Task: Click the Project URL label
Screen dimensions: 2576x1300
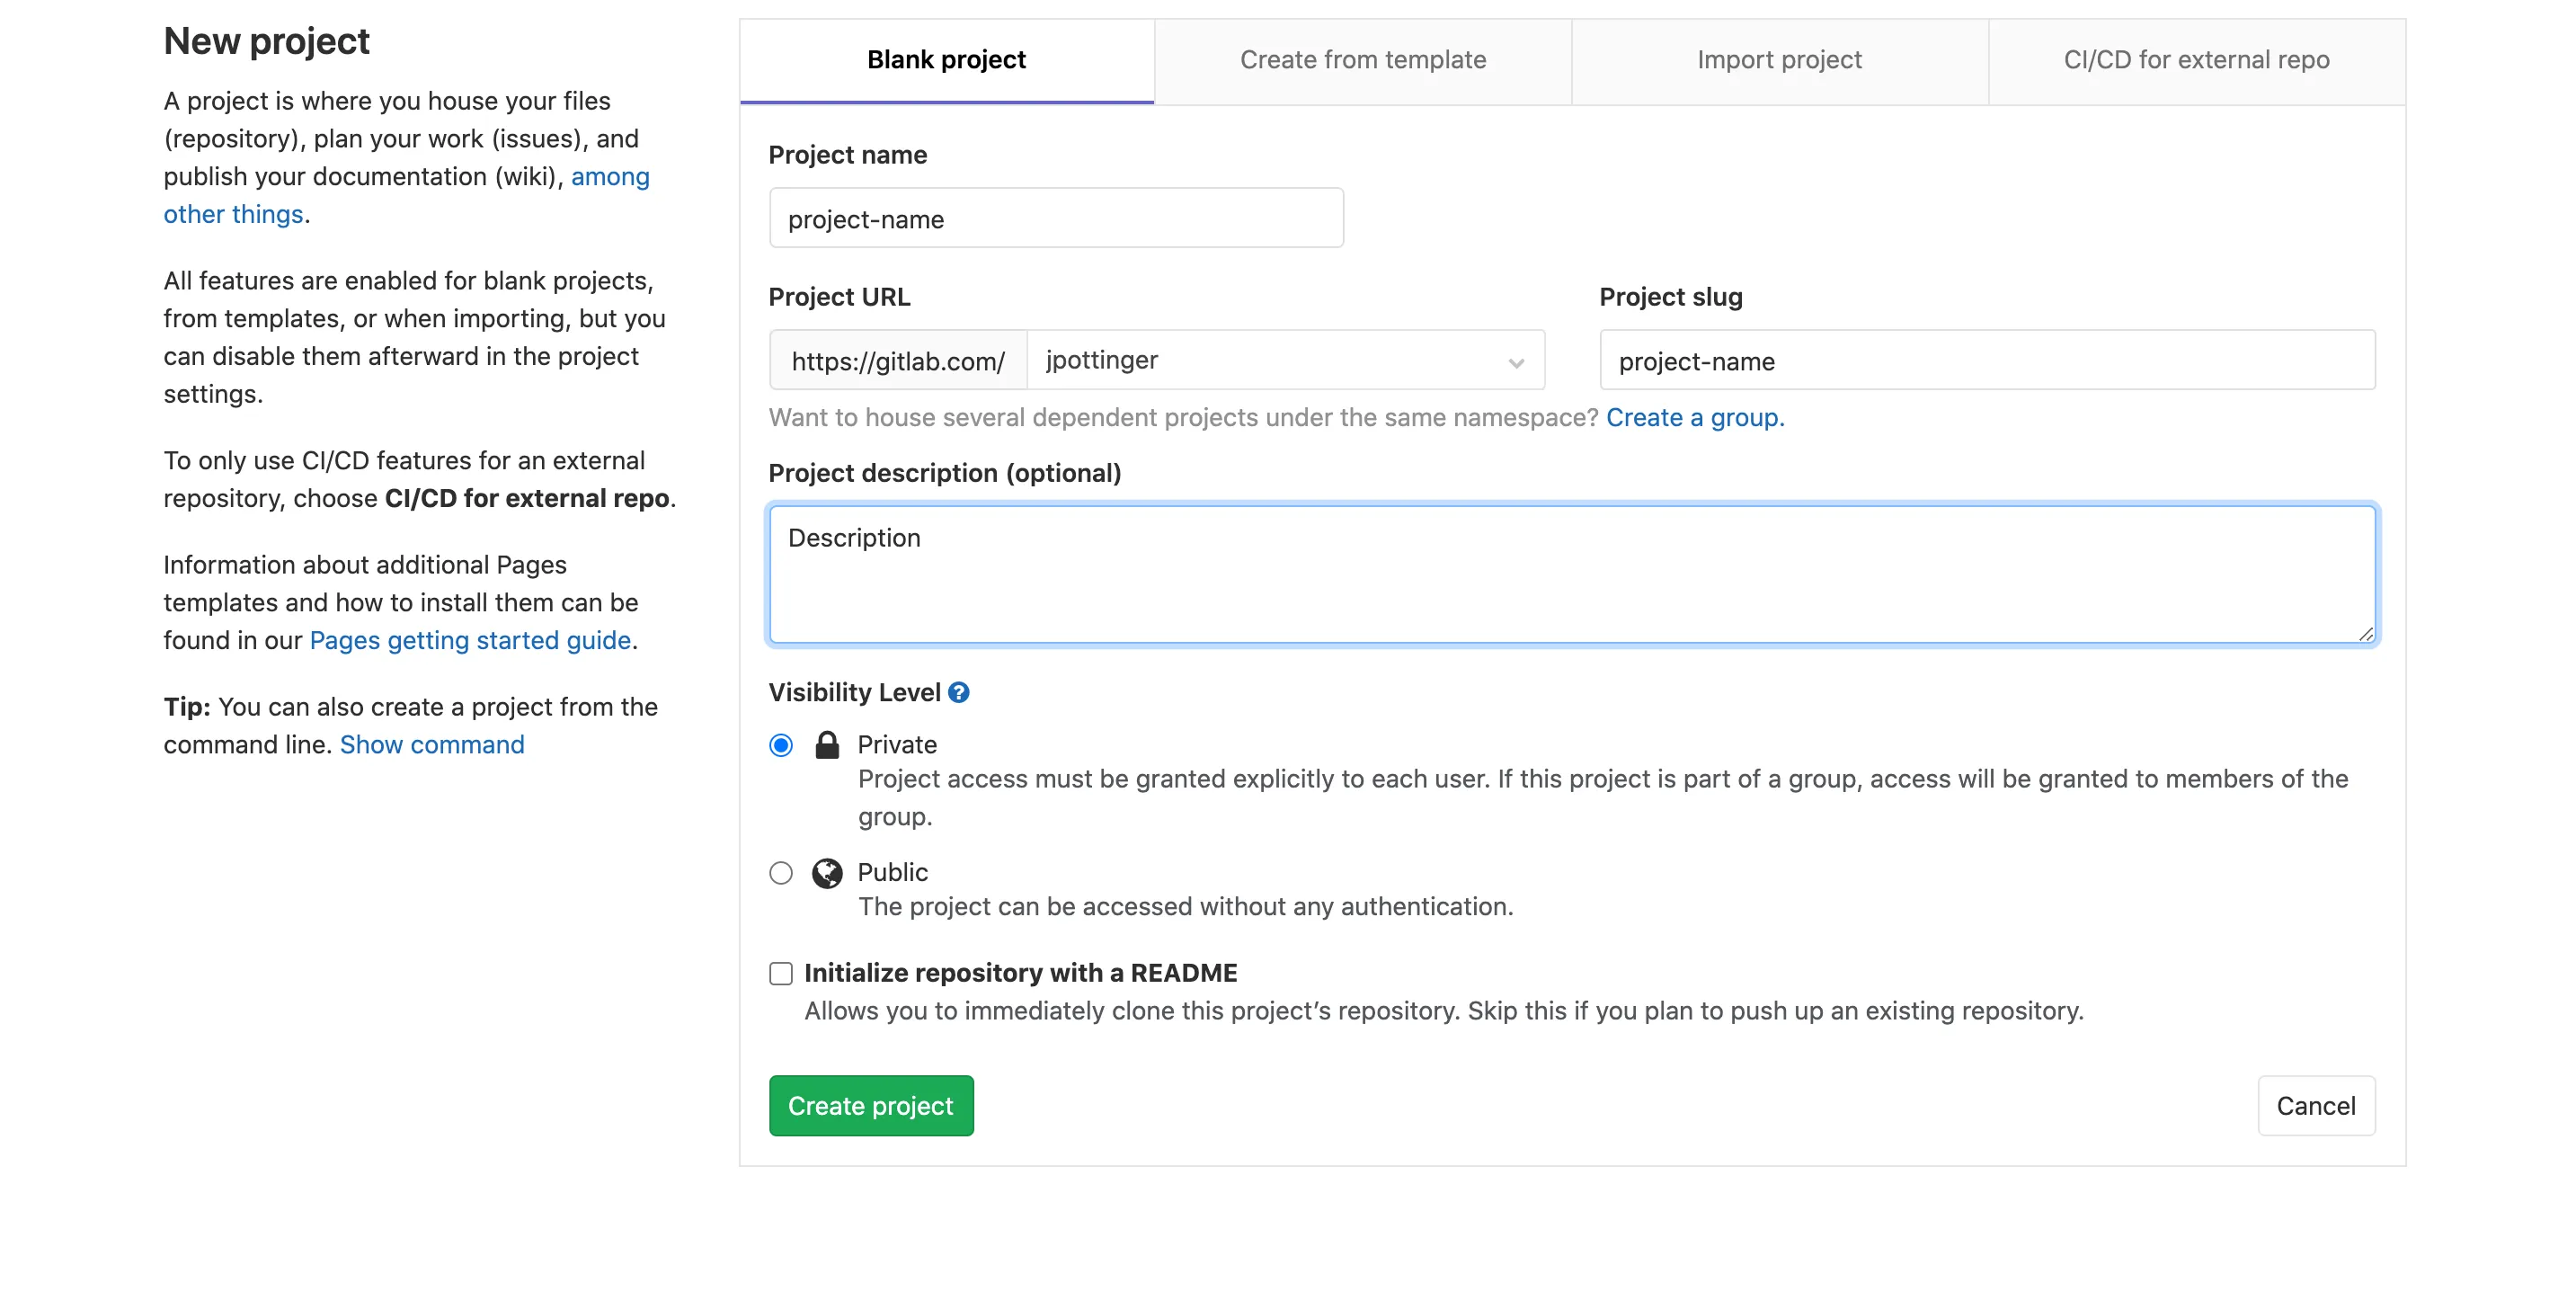Action: point(839,297)
